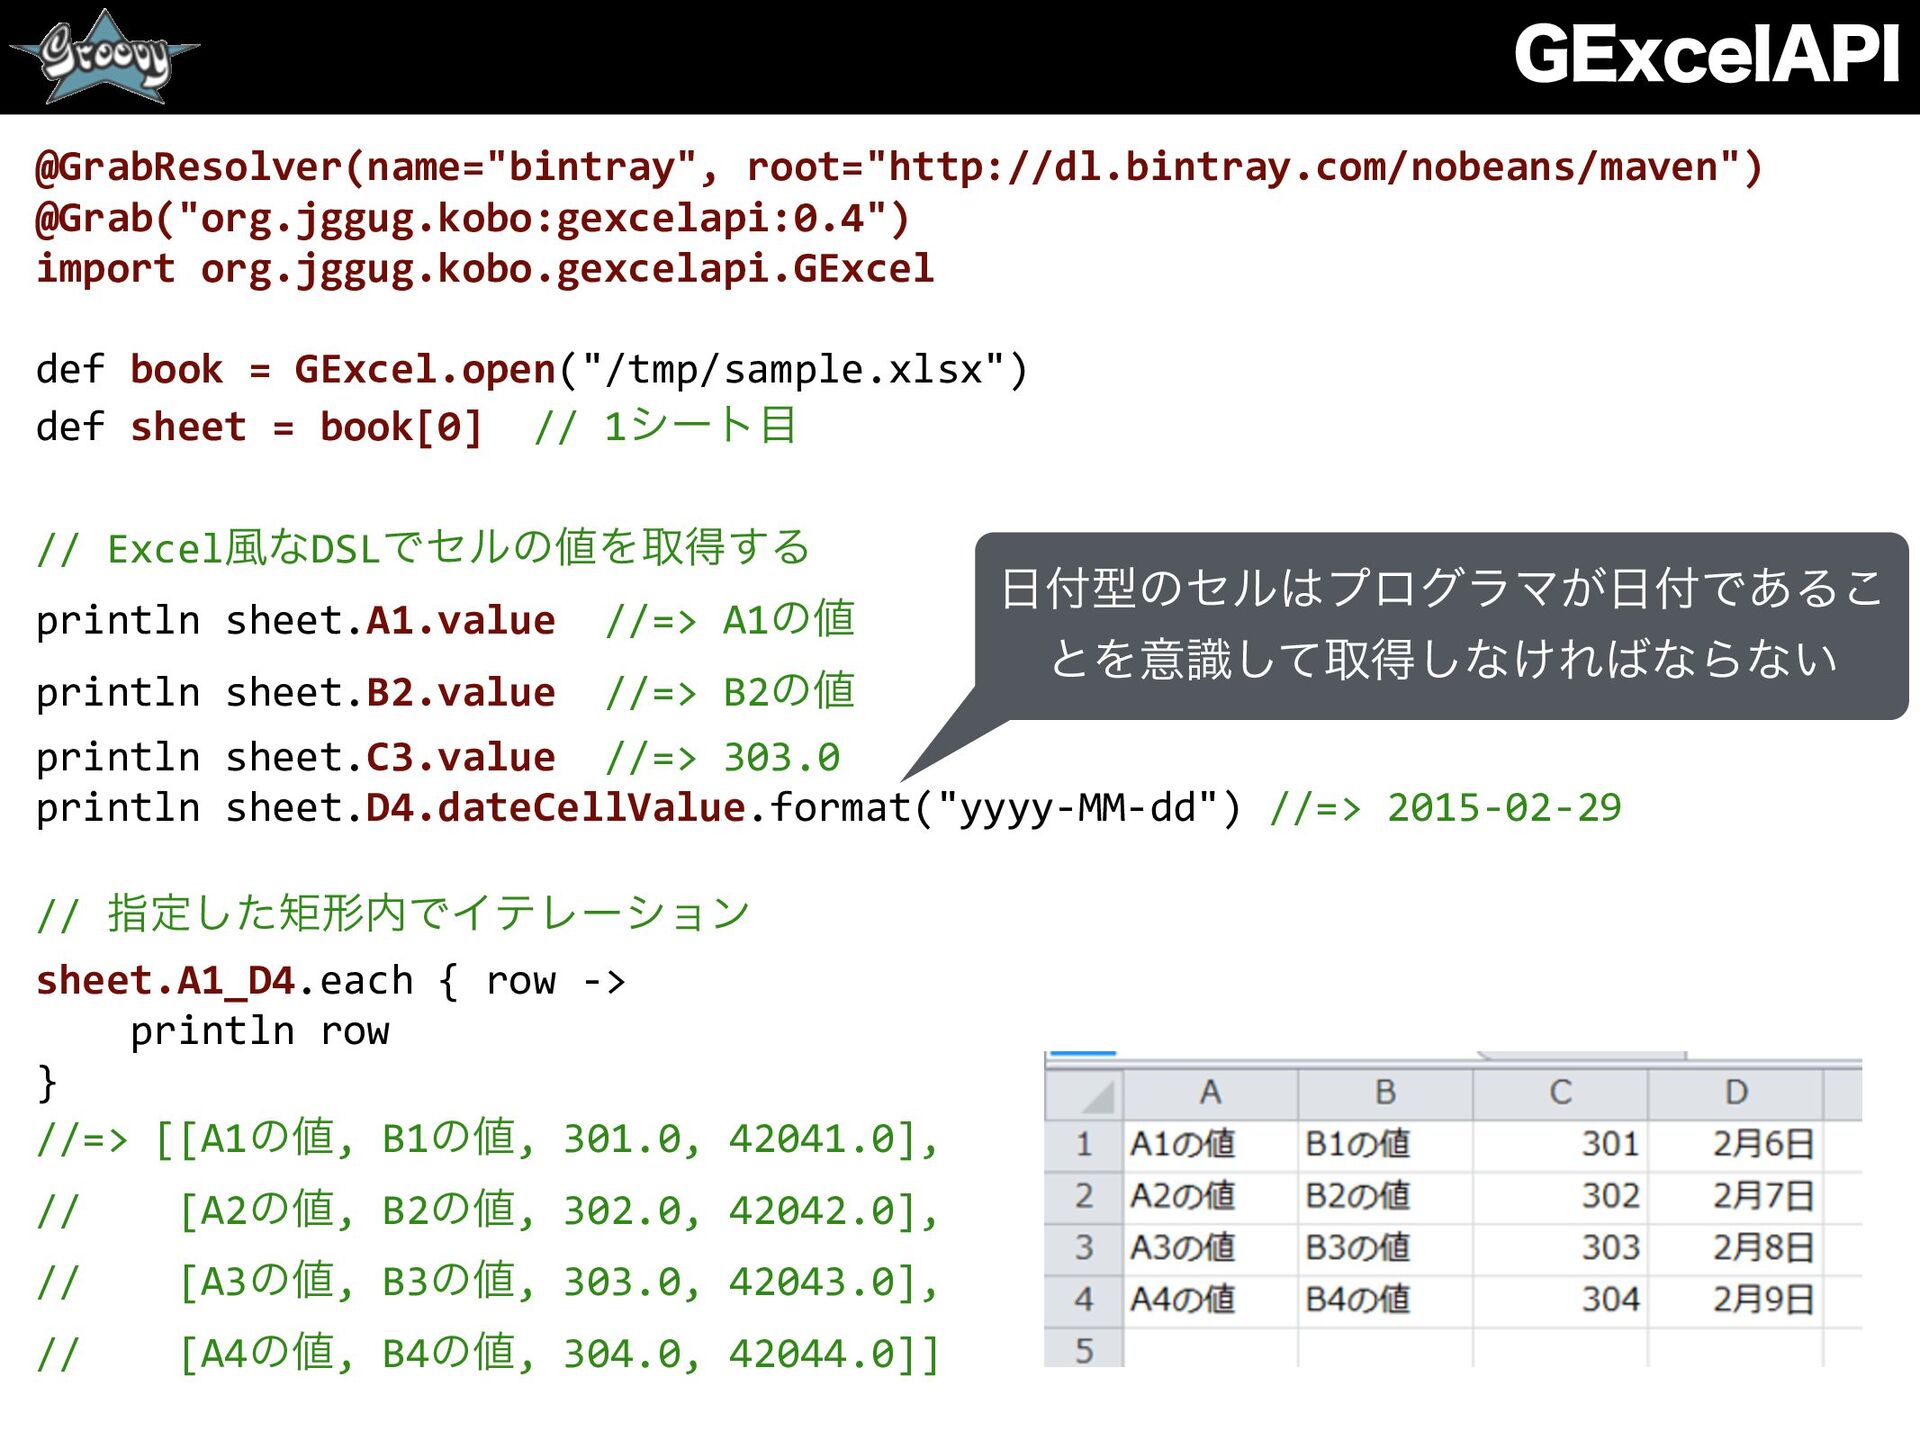The image size is (1920, 1440).
Task: Click cell 301 in spreadsheet
Action: point(1560,1145)
